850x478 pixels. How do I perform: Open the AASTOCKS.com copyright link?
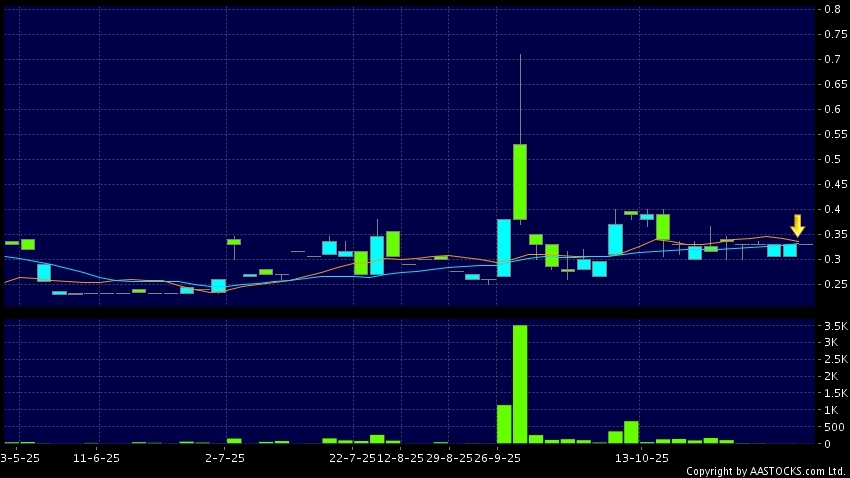click(765, 471)
